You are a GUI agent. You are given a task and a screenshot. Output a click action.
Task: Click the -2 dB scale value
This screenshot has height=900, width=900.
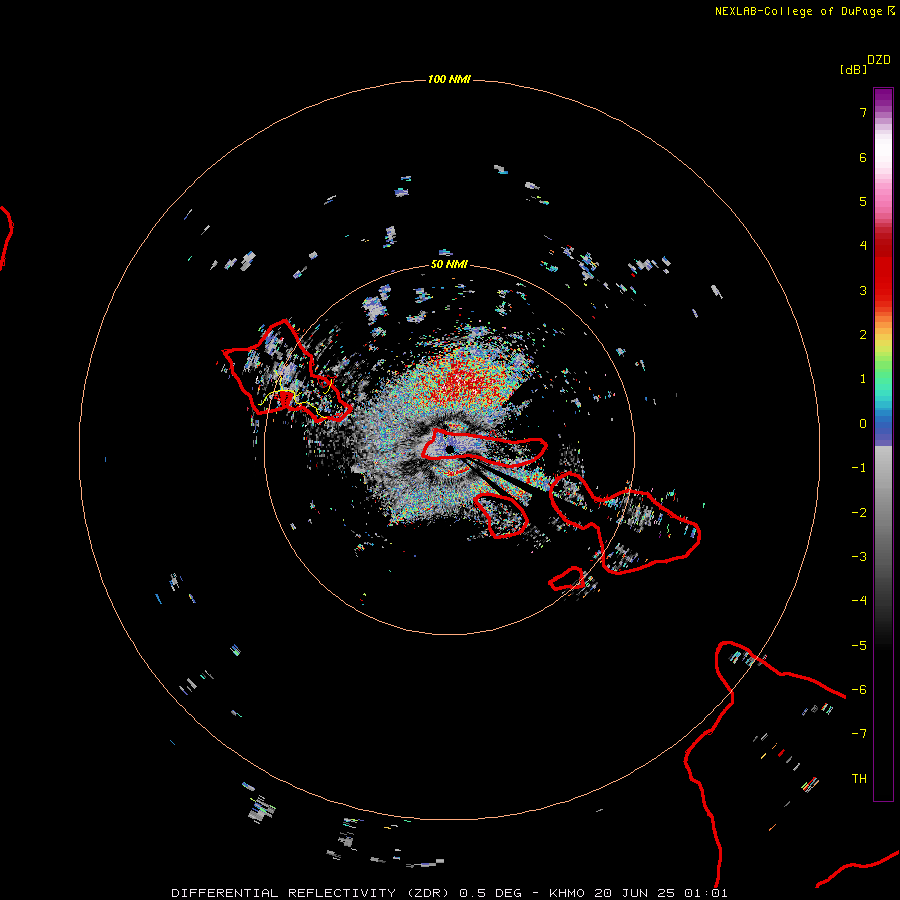pos(859,512)
